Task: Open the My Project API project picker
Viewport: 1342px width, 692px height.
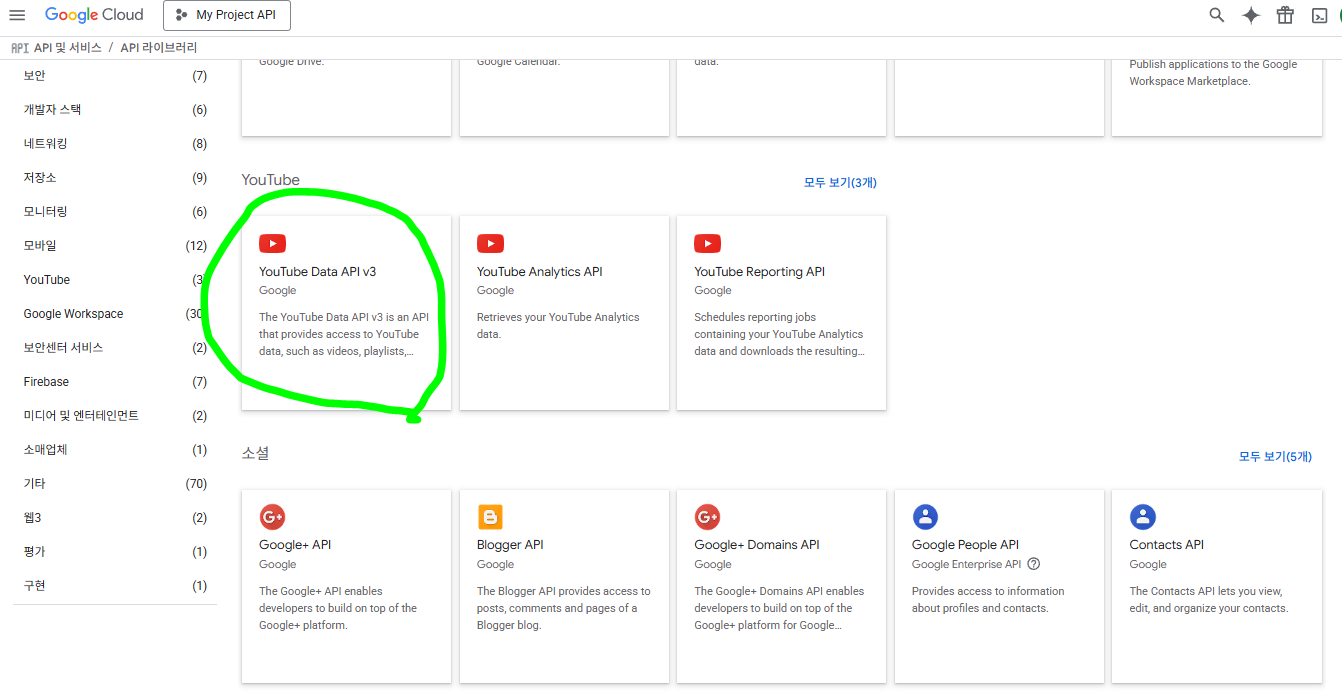Action: pos(227,15)
